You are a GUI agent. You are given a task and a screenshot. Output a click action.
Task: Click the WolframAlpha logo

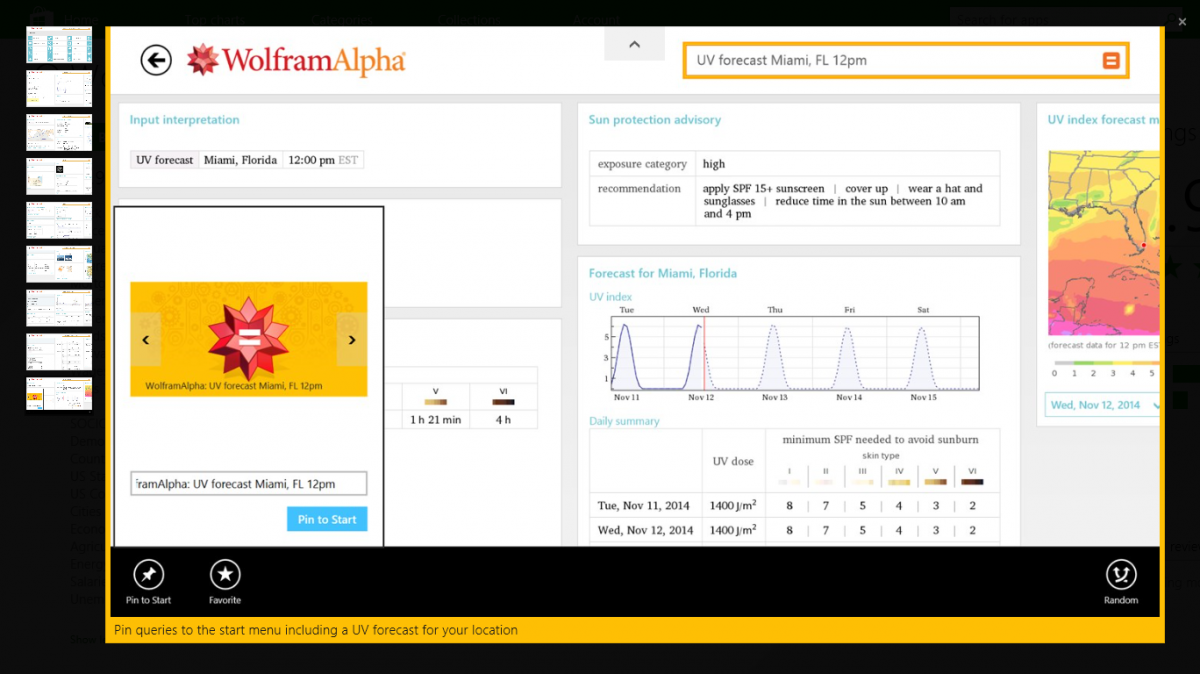[x=296, y=60]
